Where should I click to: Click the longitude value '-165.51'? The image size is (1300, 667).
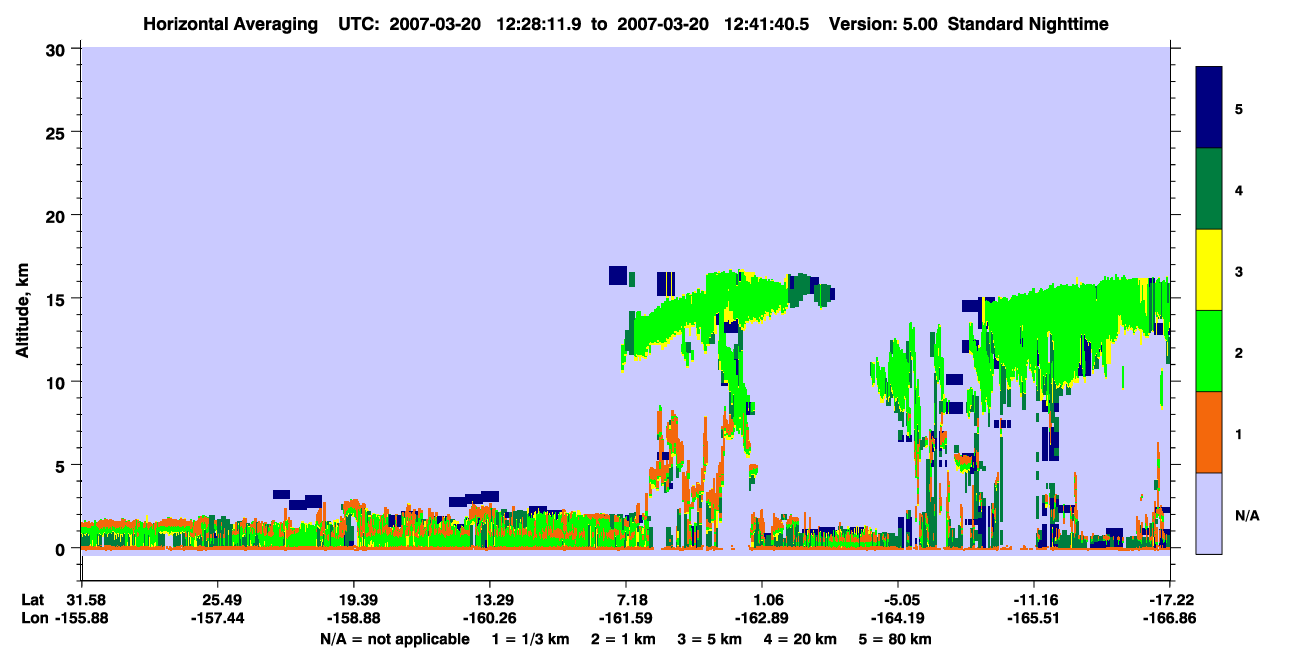1034,618
